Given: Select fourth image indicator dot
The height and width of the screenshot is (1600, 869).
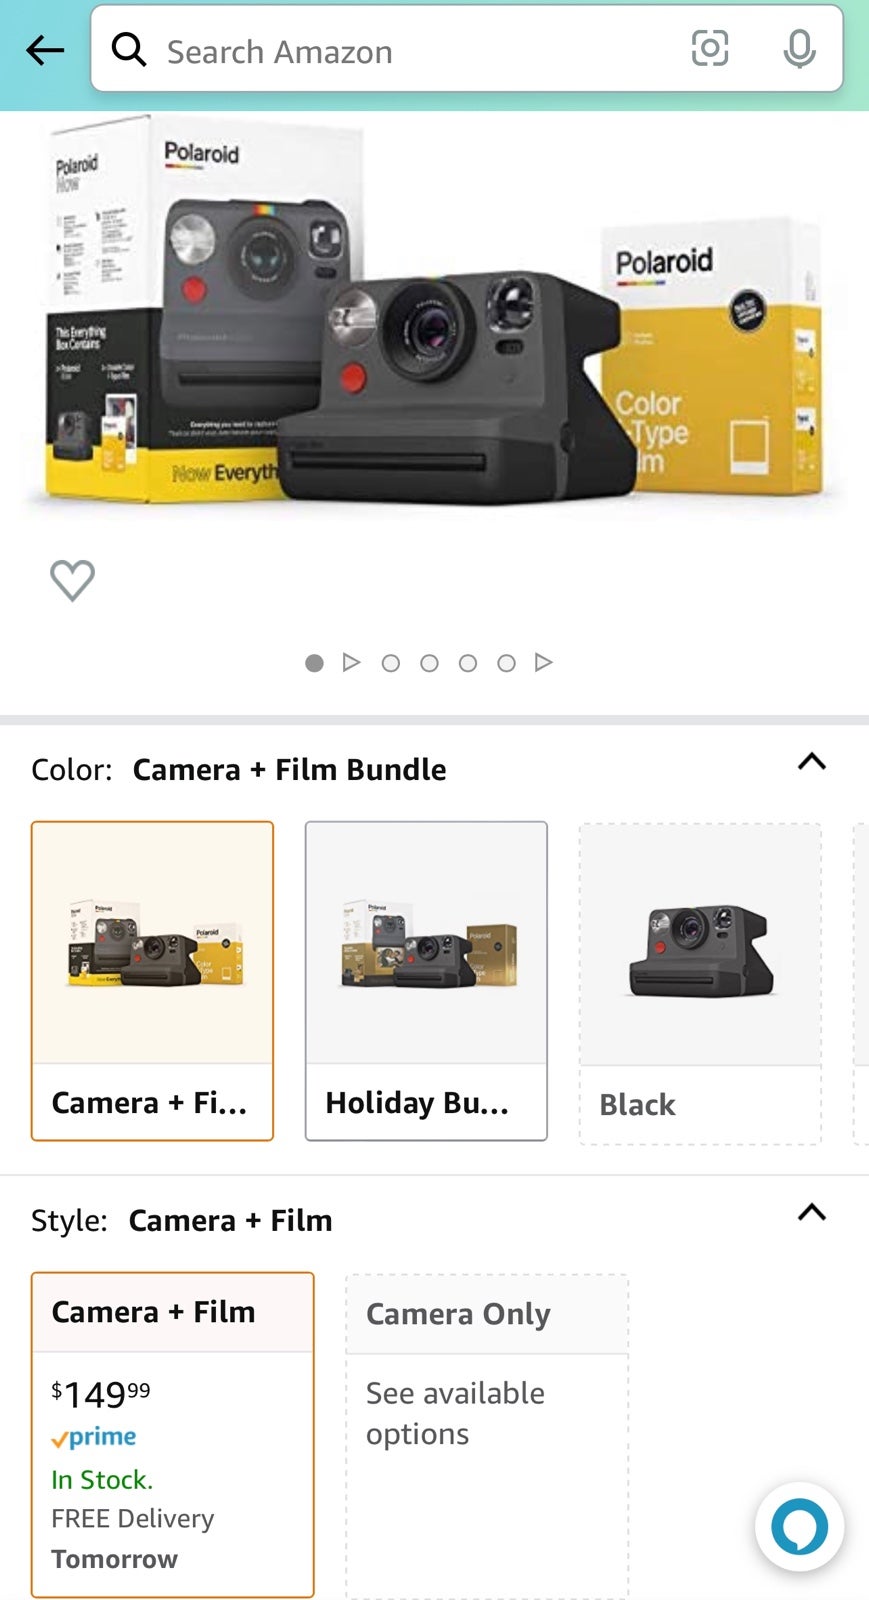Looking at the screenshot, I should click(x=429, y=663).
